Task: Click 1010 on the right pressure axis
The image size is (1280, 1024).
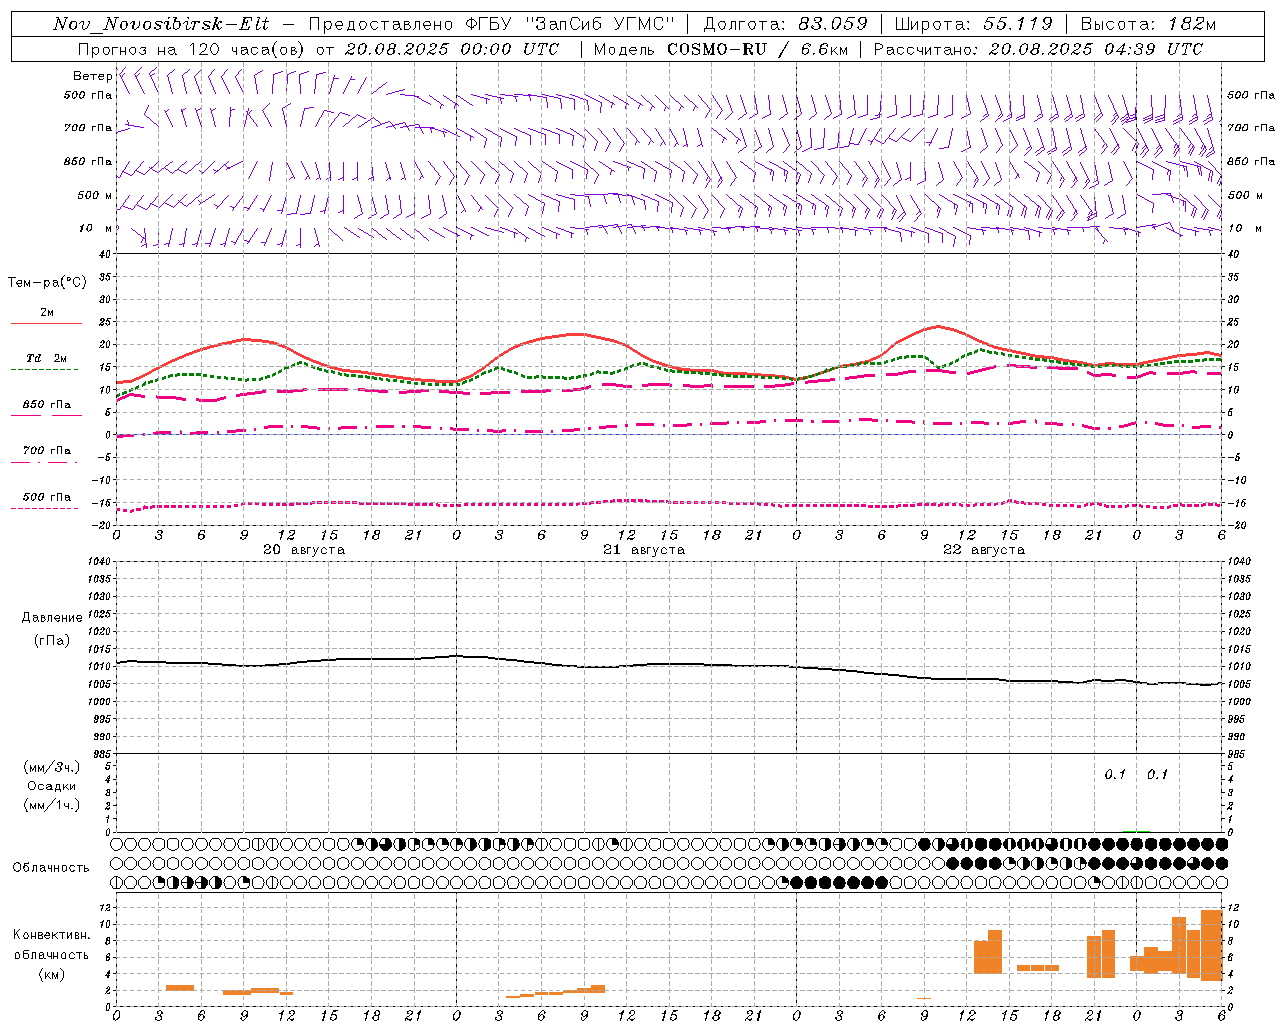Action: tap(1239, 667)
